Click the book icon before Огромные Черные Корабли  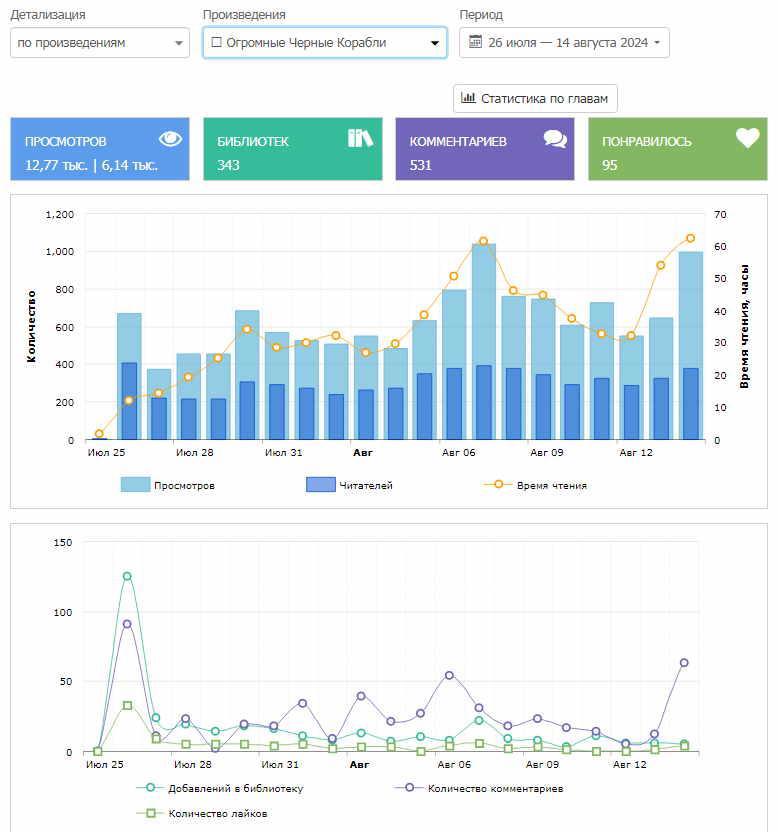point(216,43)
